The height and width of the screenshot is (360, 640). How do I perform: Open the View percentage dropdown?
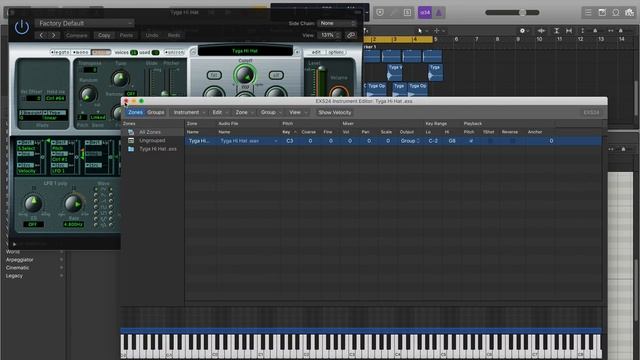click(x=330, y=36)
